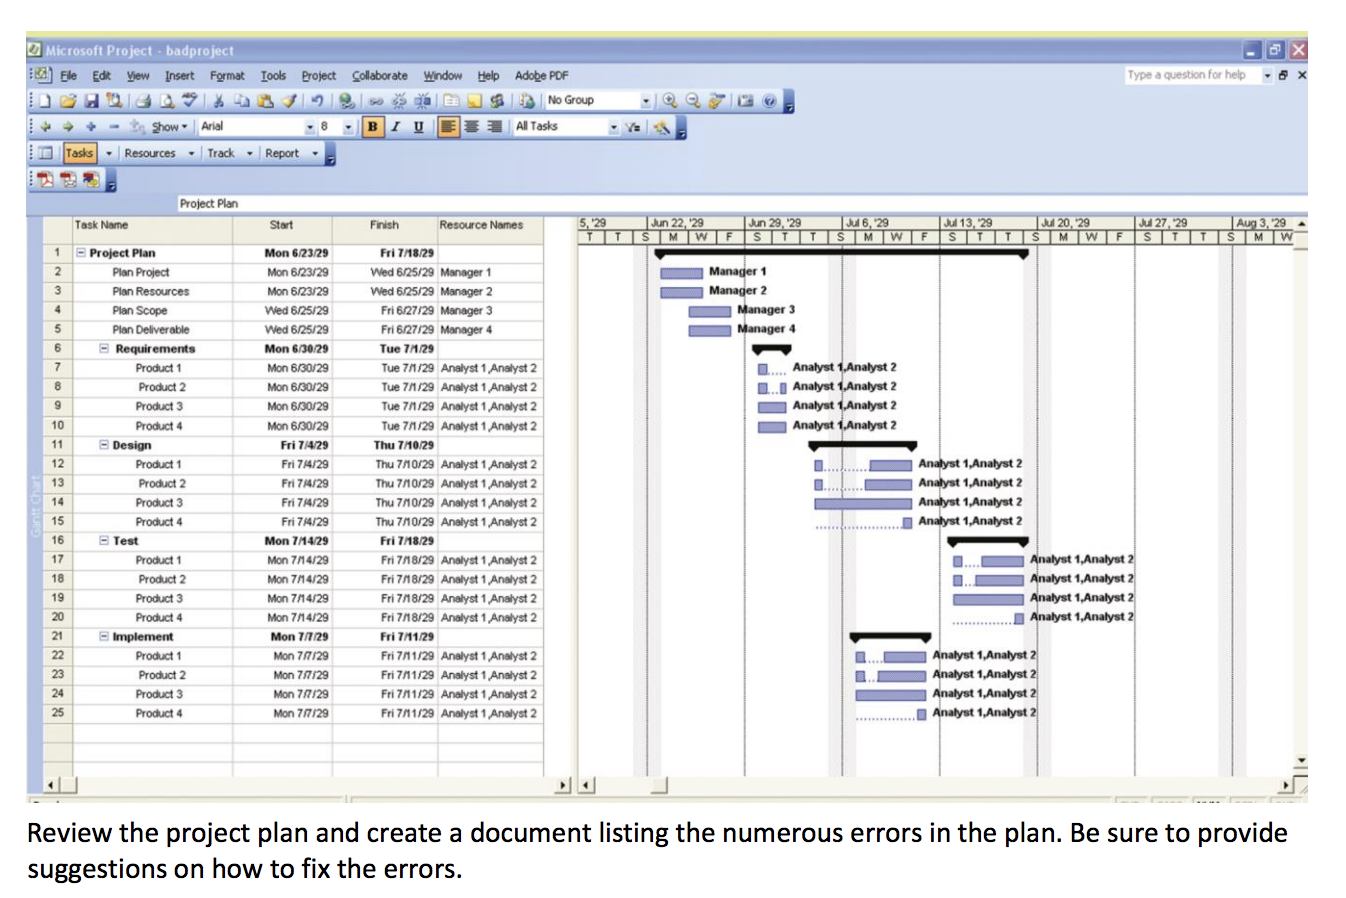Screen dimensions: 1346x898
Task: Open the Tools menu
Action: (273, 75)
